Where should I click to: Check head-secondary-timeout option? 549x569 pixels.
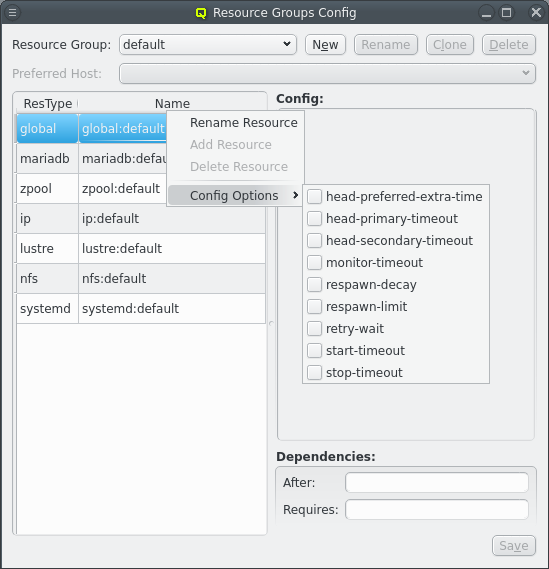(314, 241)
